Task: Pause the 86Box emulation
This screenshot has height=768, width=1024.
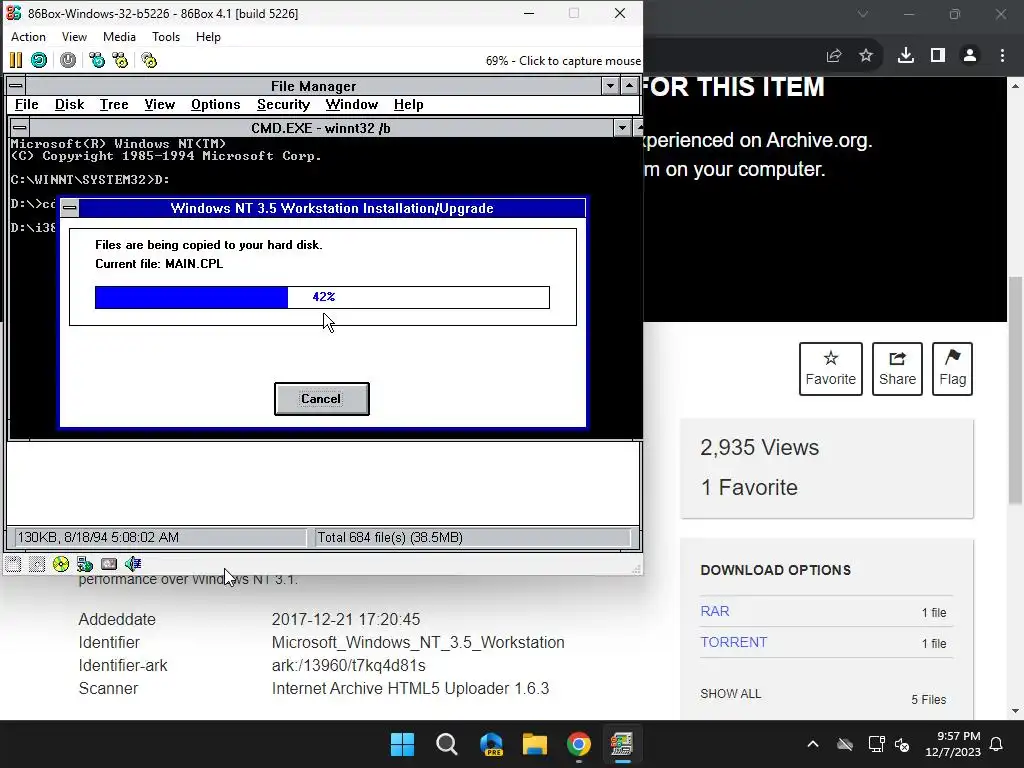Action: point(16,61)
